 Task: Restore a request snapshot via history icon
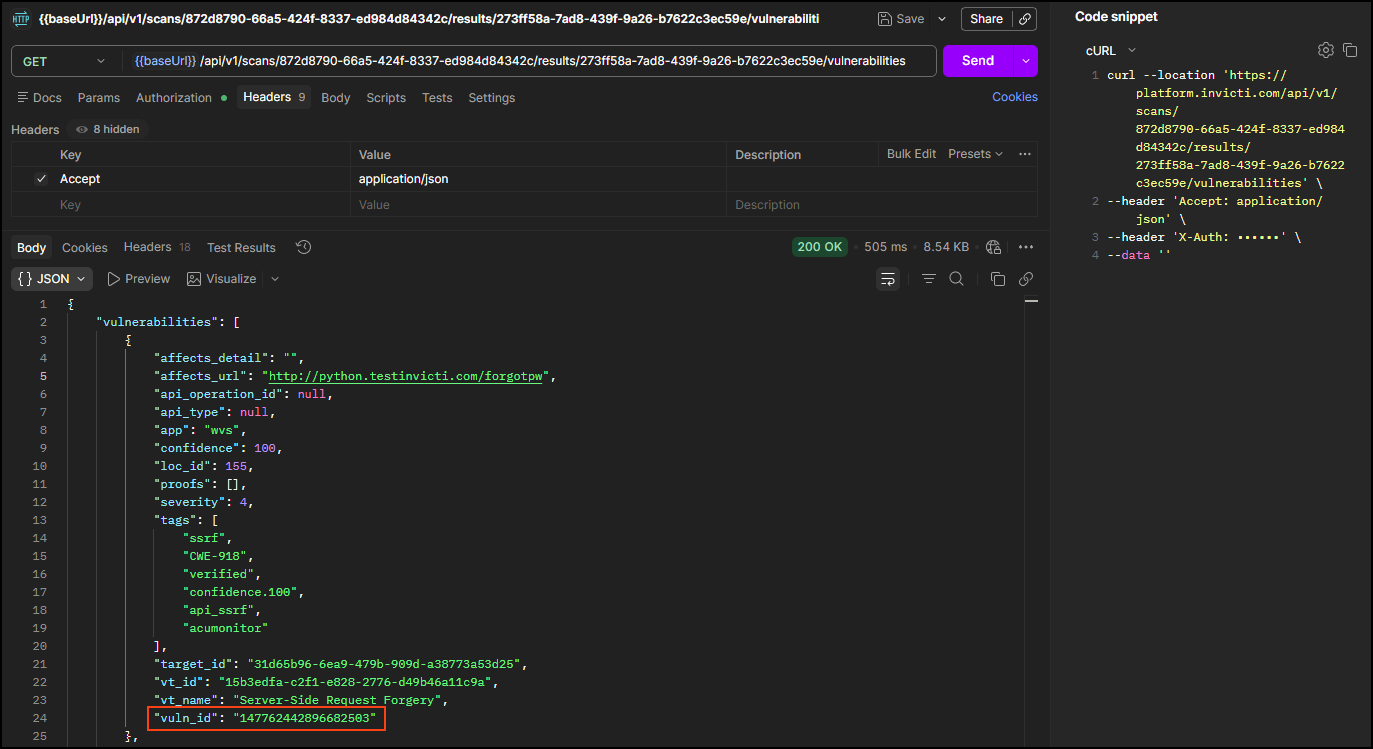pos(303,247)
